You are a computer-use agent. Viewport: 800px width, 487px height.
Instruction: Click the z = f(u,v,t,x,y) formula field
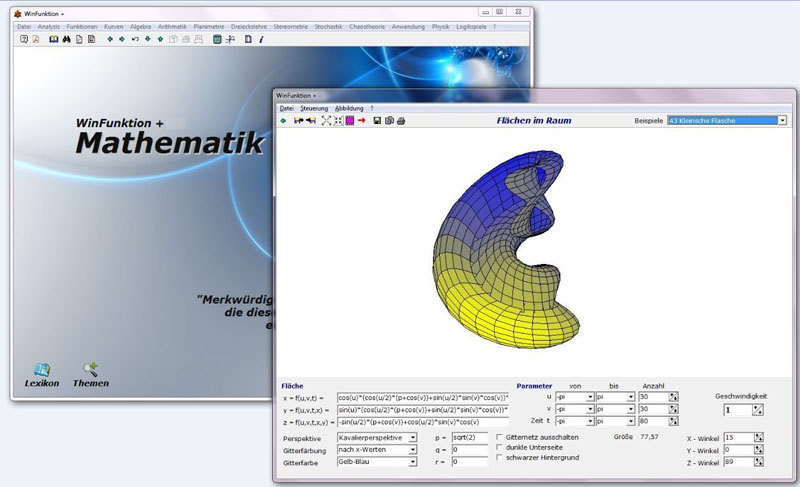click(422, 422)
